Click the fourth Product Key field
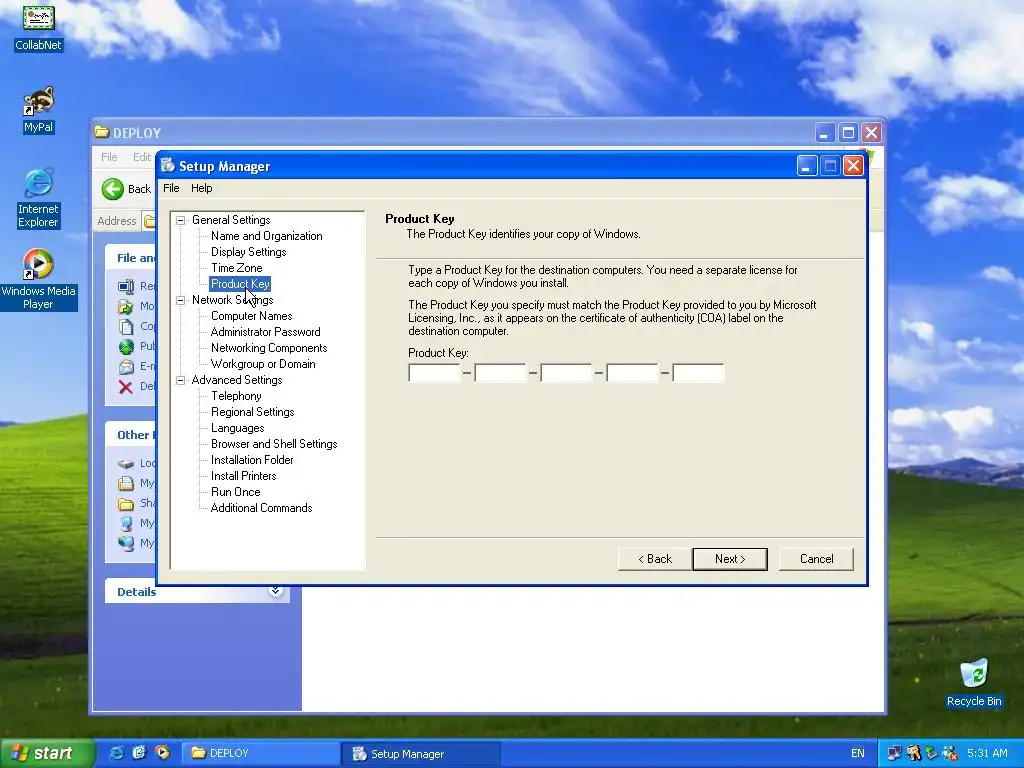Viewport: 1024px width, 768px height. pos(632,373)
